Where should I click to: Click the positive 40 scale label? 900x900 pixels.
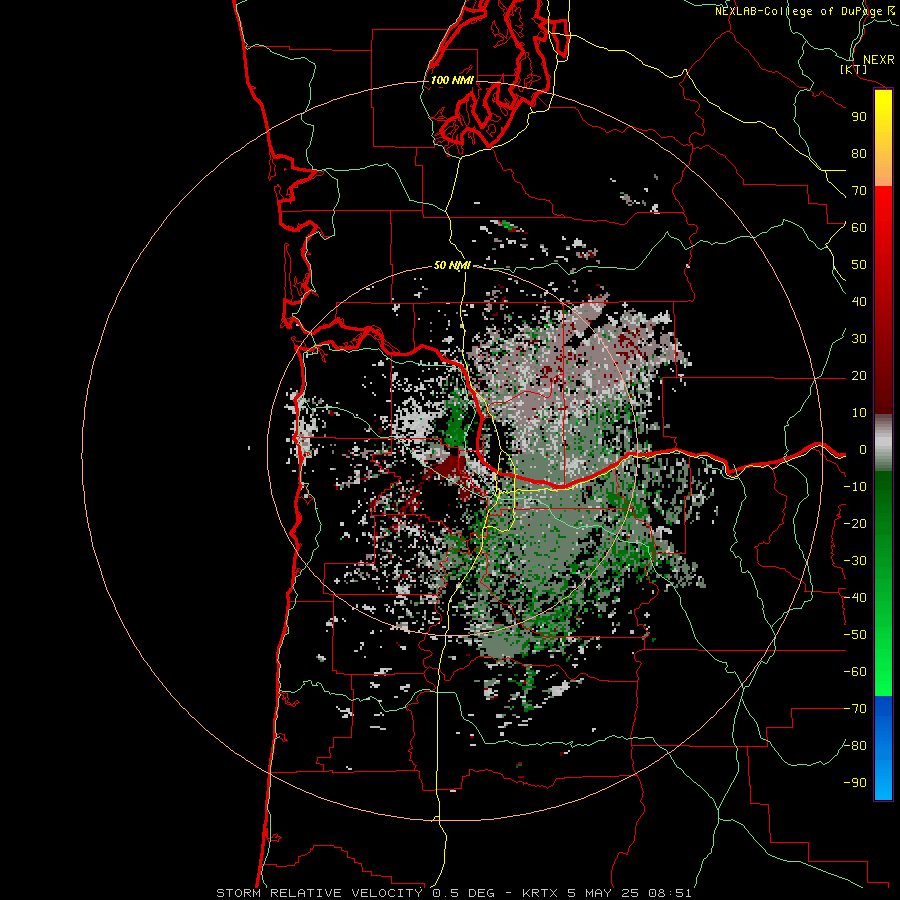pos(859,301)
